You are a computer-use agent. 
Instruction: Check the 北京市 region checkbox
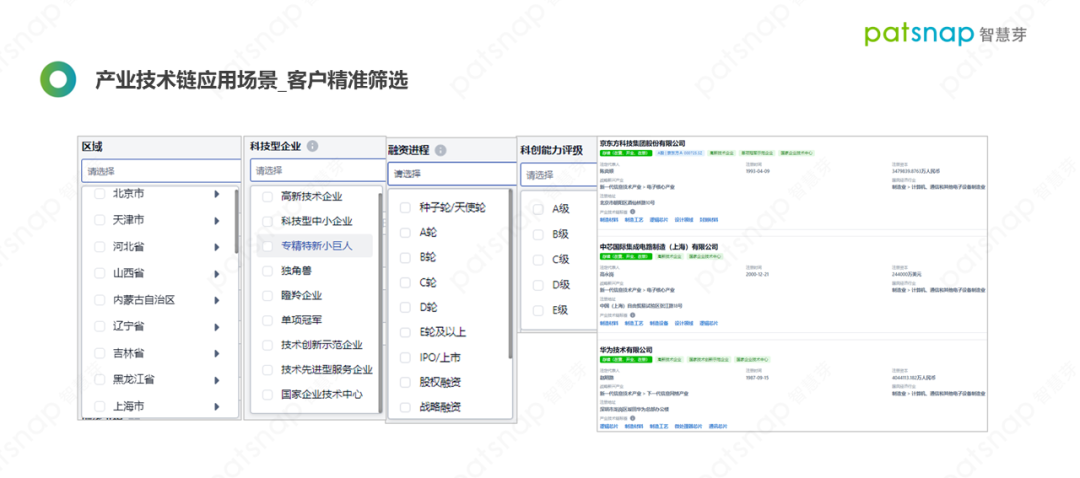(x=100, y=194)
